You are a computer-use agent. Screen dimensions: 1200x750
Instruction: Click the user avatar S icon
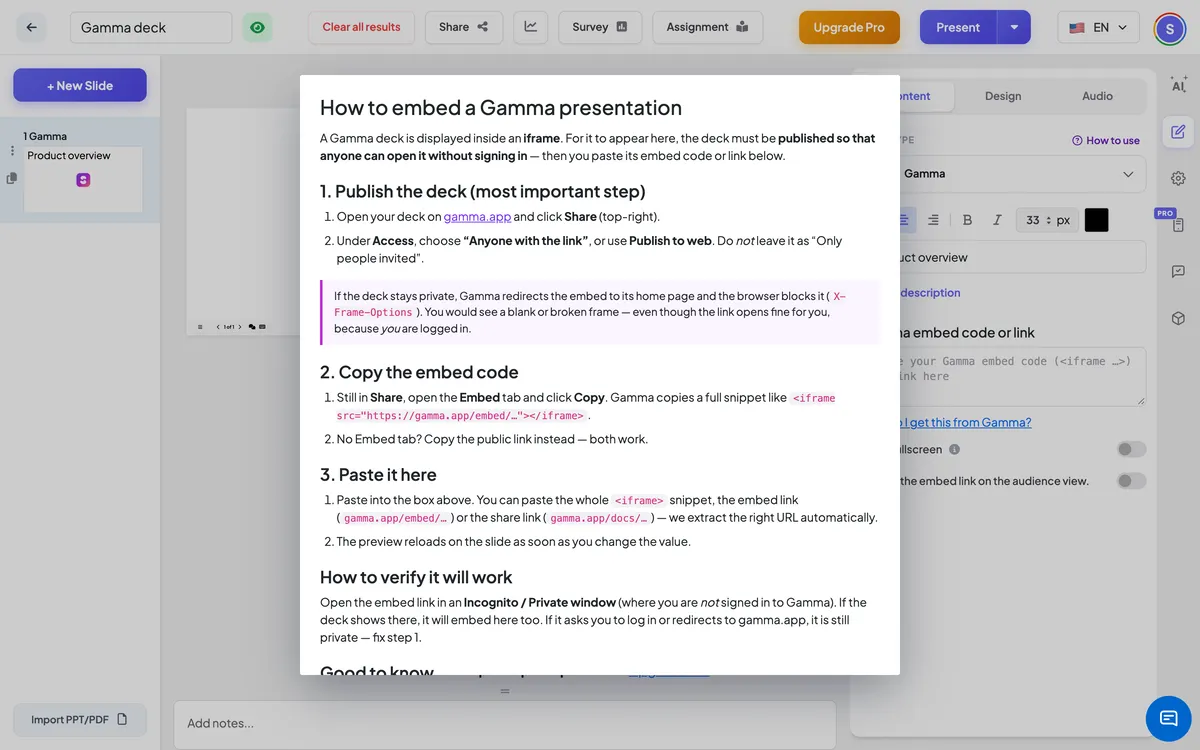1169,28
